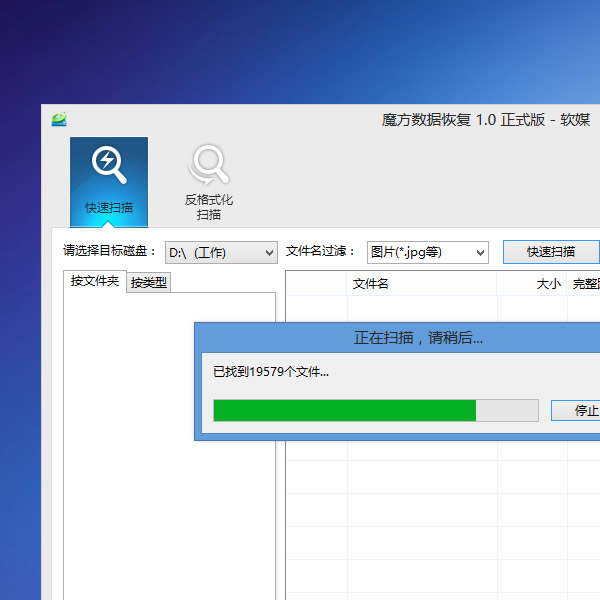Open the target disk dropdown D:\ (工作)
The width and height of the screenshot is (600, 600).
[221, 253]
